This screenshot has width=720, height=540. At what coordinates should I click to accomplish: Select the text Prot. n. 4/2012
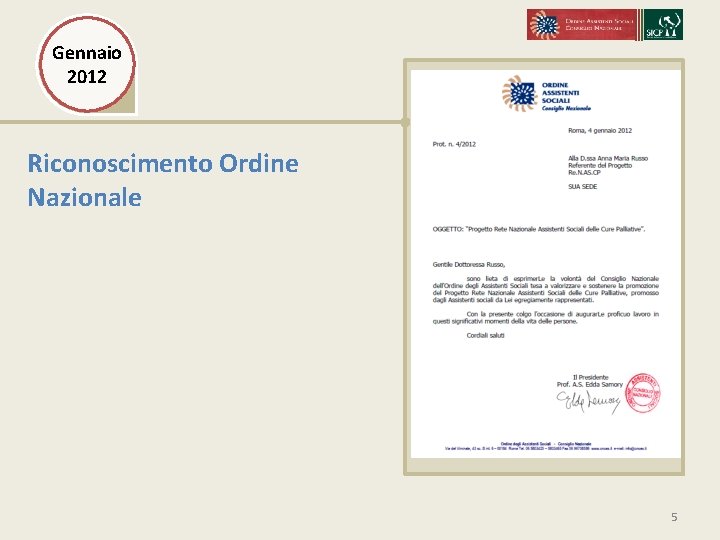coord(454,144)
